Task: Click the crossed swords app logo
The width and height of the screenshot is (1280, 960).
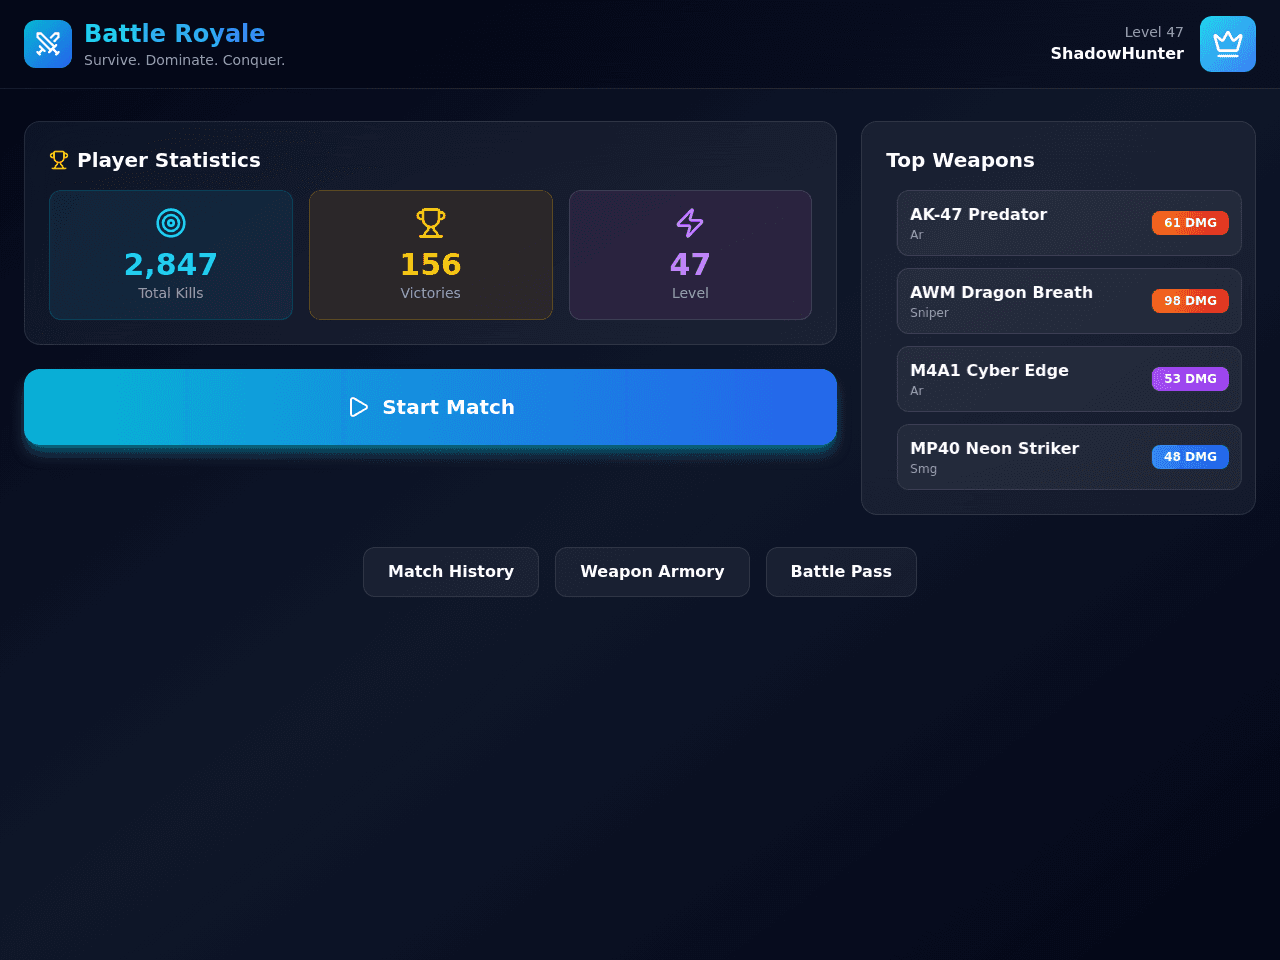Action: tap(48, 44)
